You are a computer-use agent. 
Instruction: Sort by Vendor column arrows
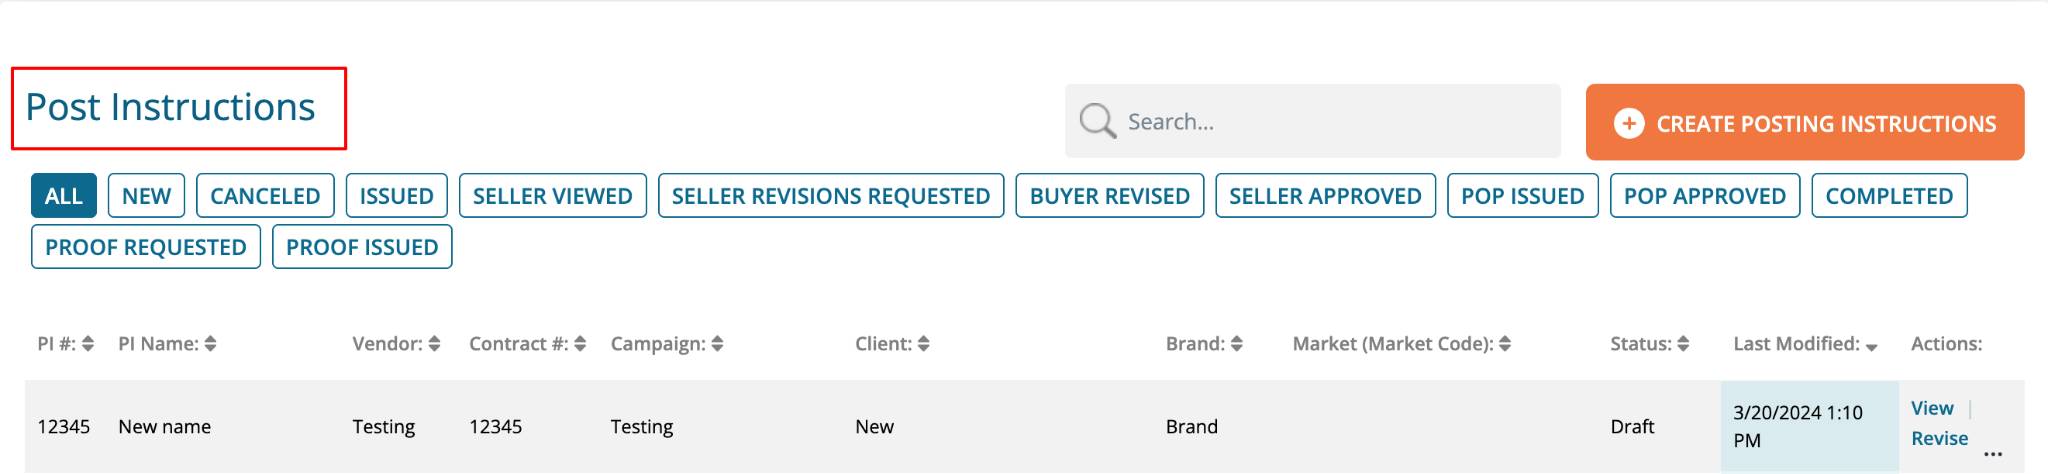coord(434,344)
